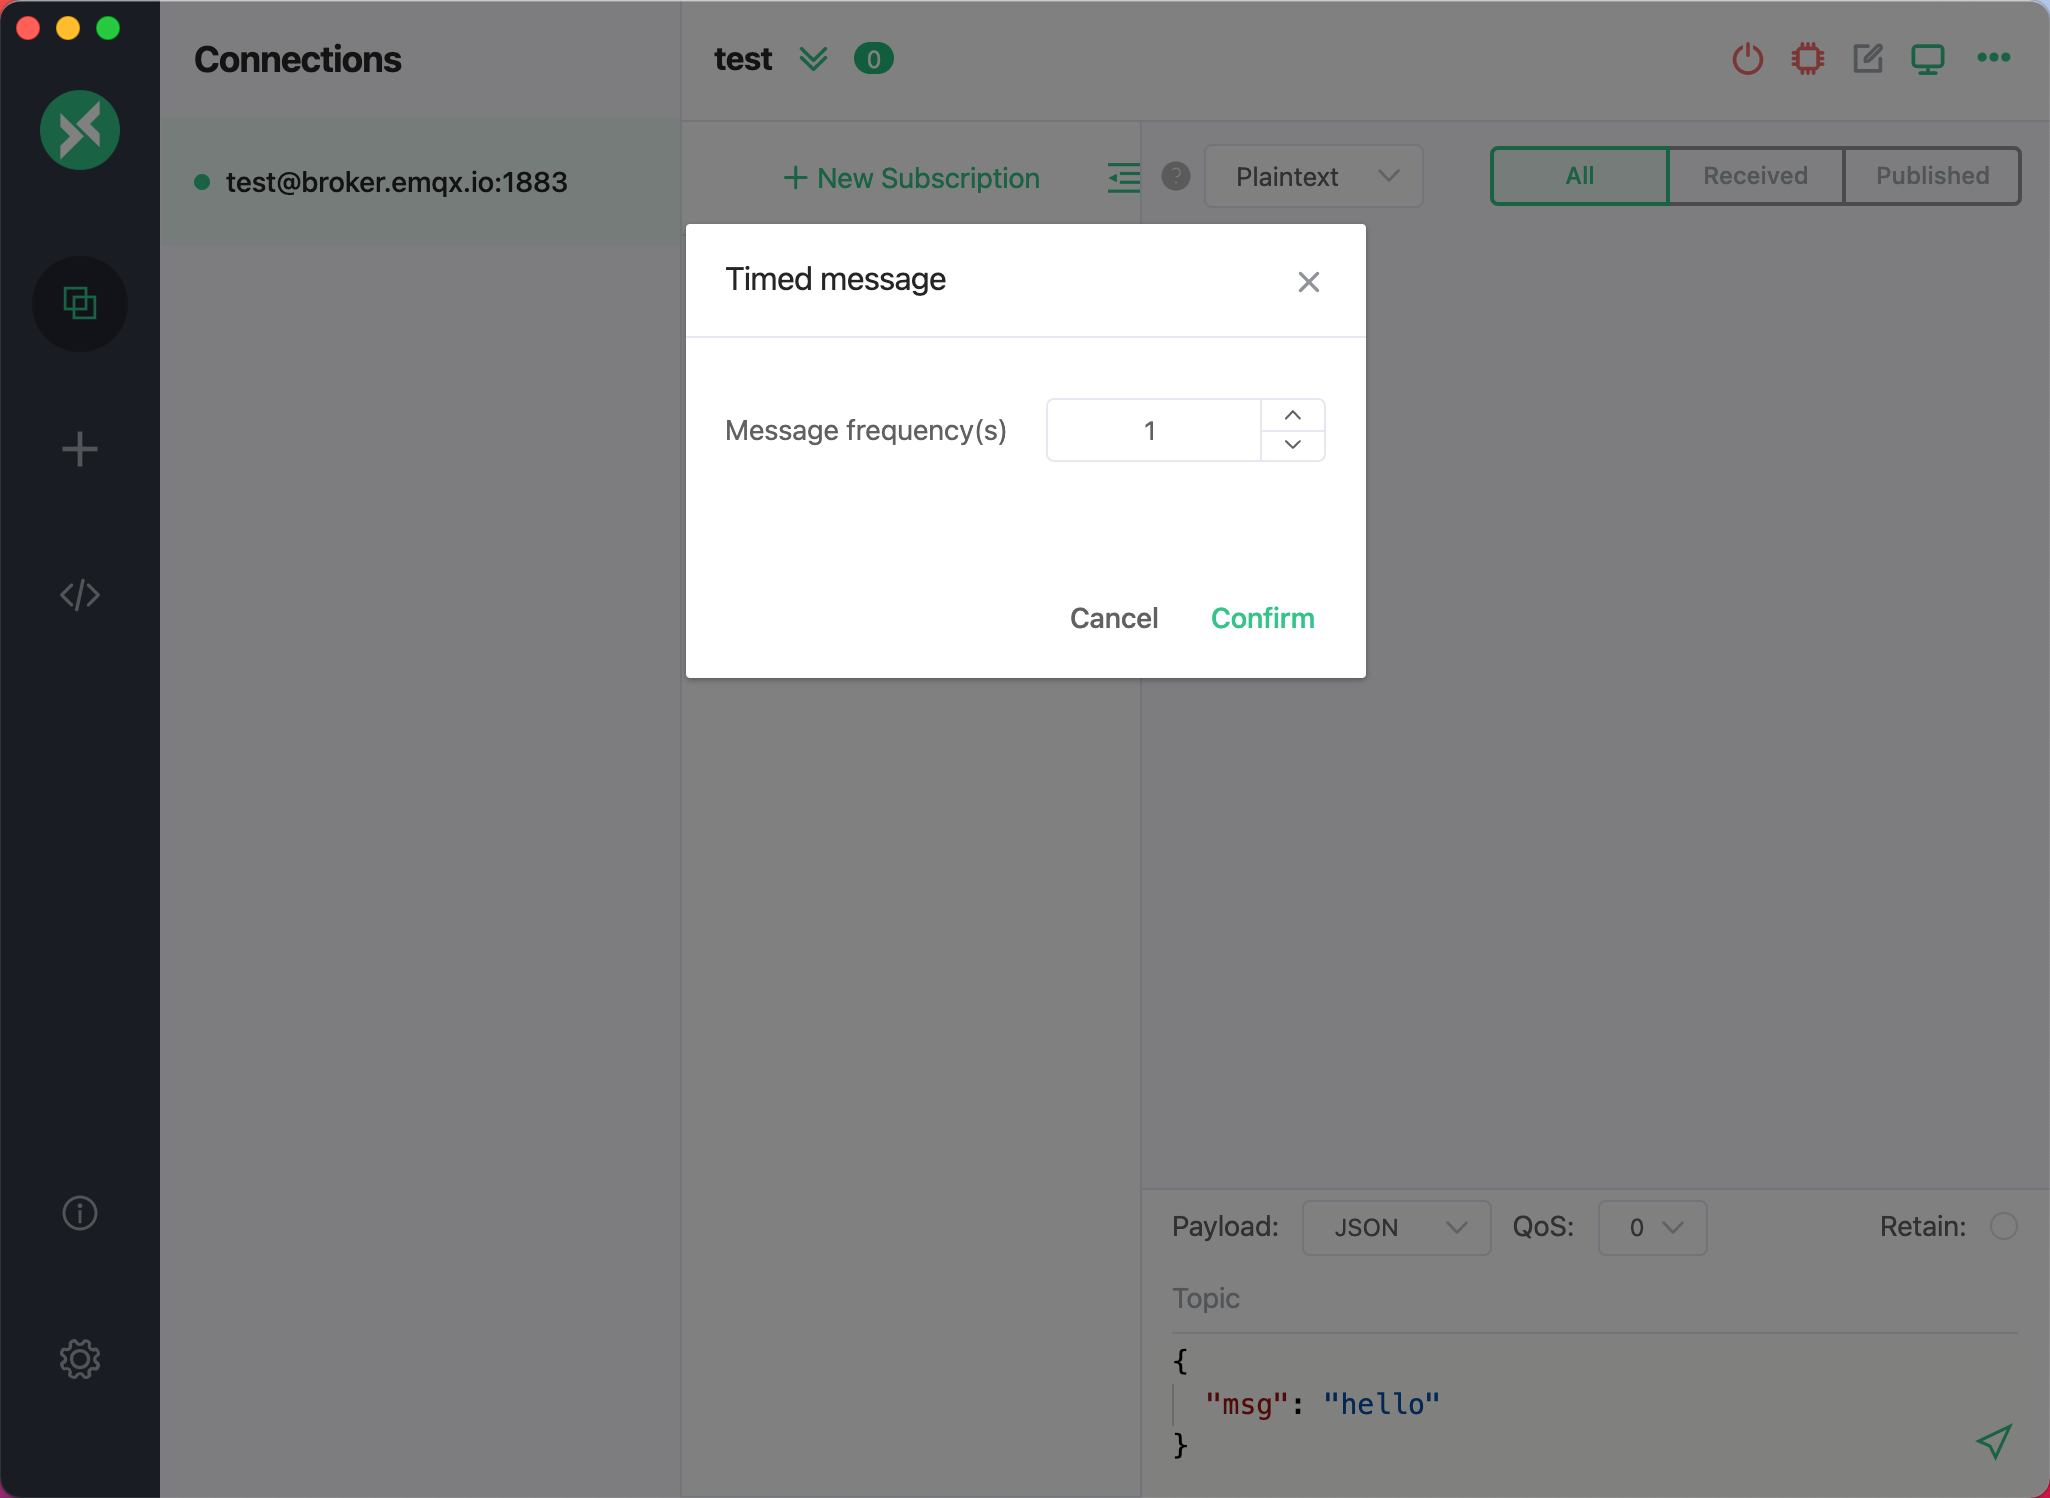2050x1498 pixels.
Task: Open the new connection icon
Action: tap(80, 447)
